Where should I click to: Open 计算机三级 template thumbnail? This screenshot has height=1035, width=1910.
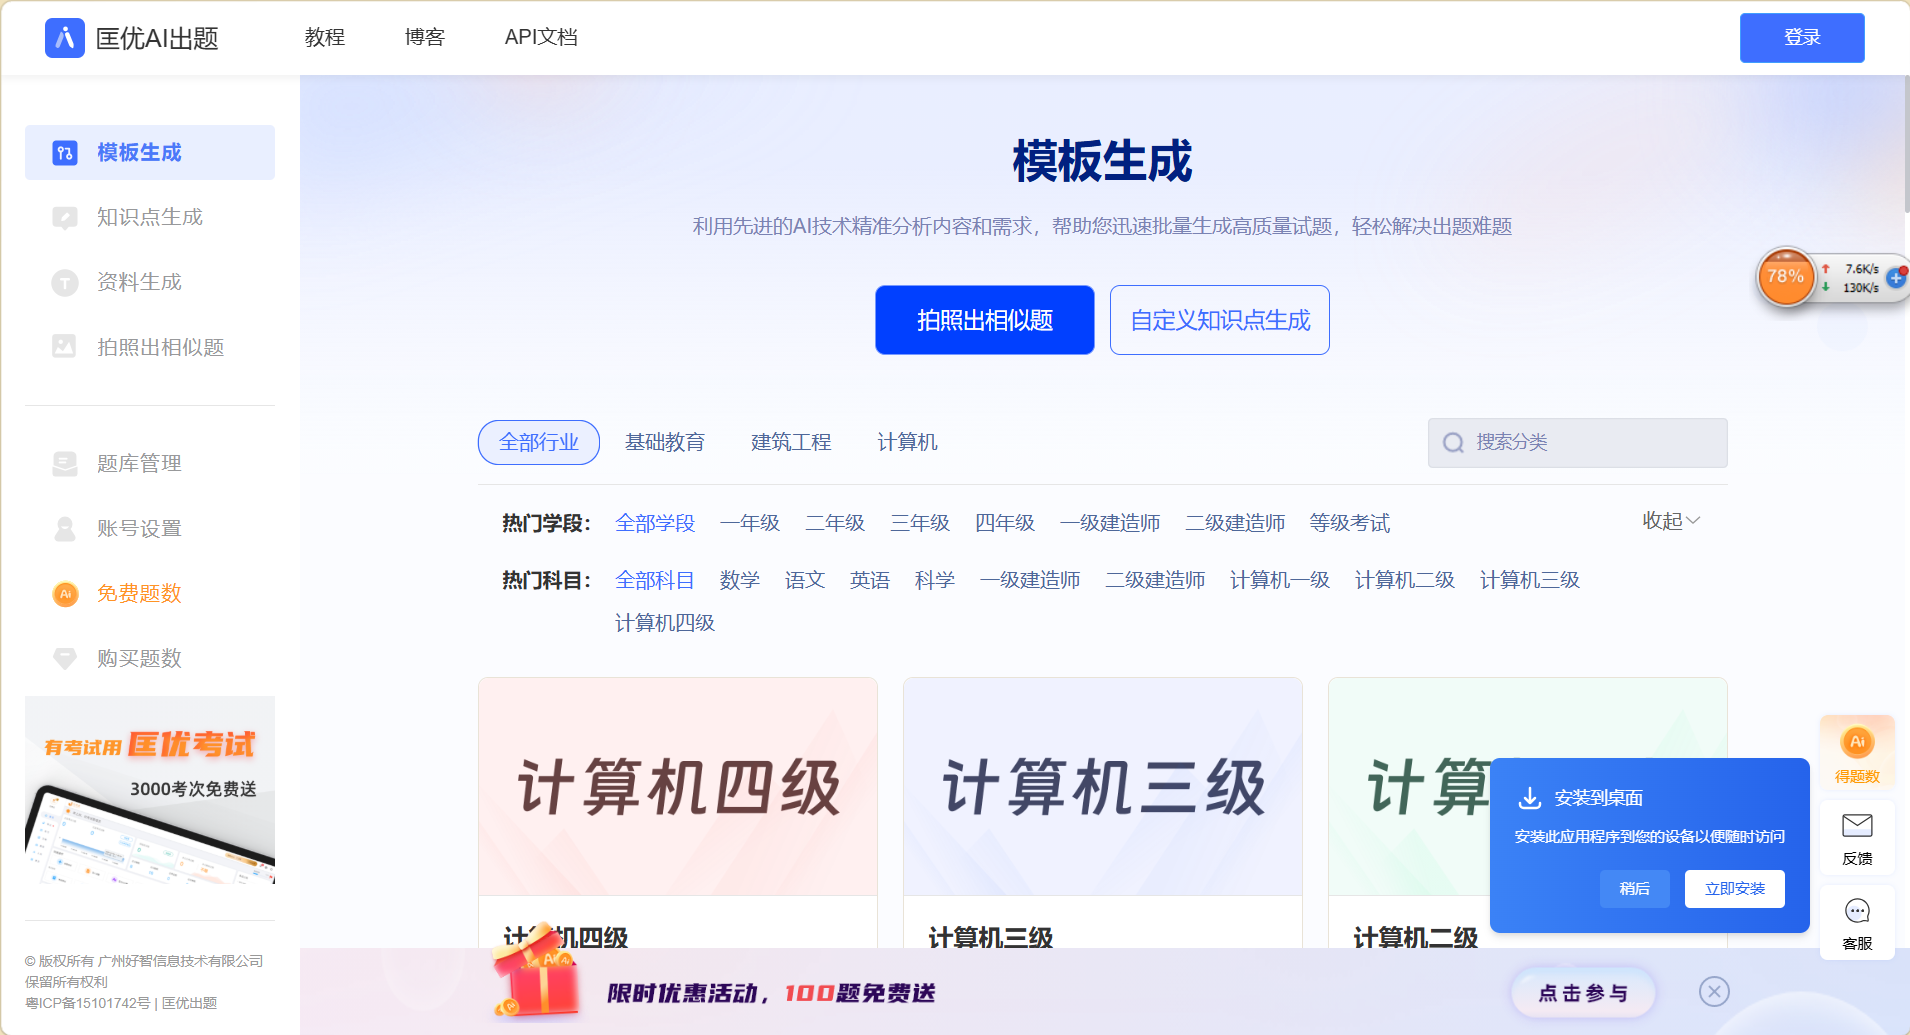(1103, 787)
